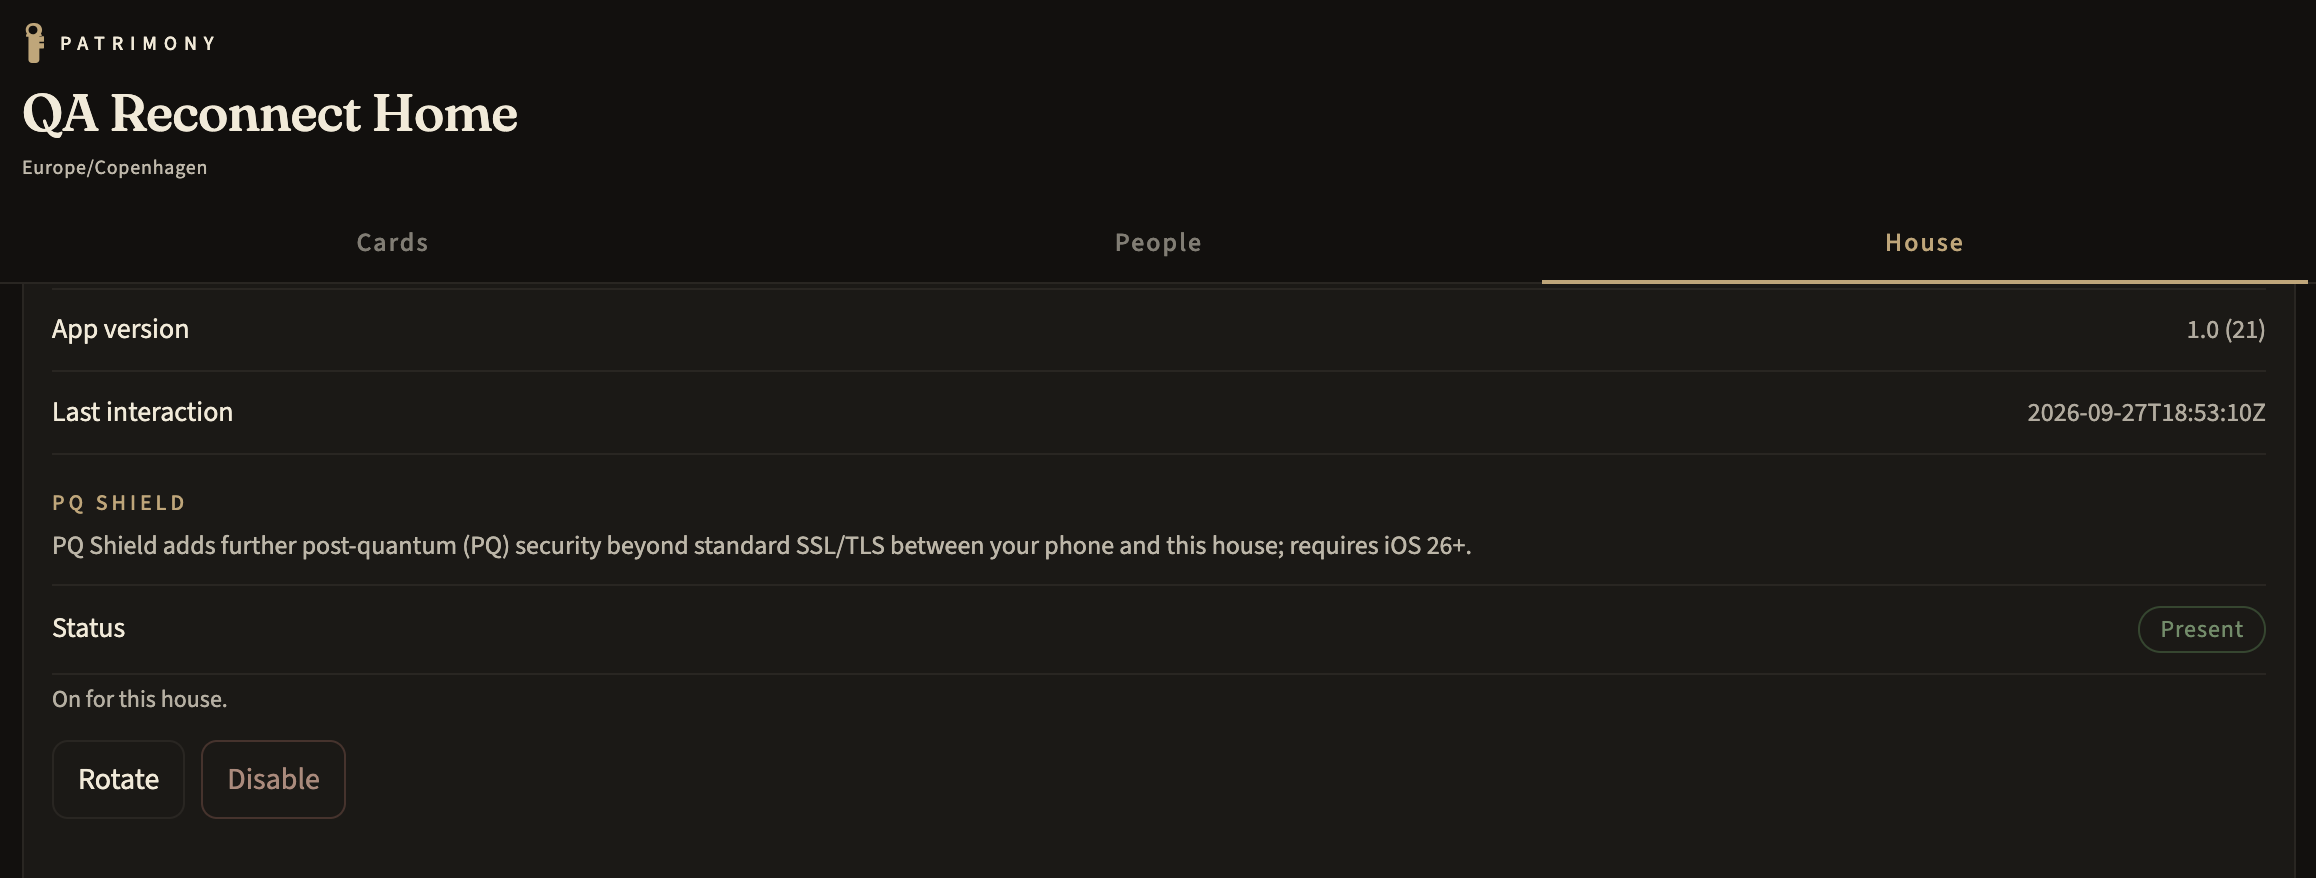Click the Rotate button

click(x=118, y=779)
